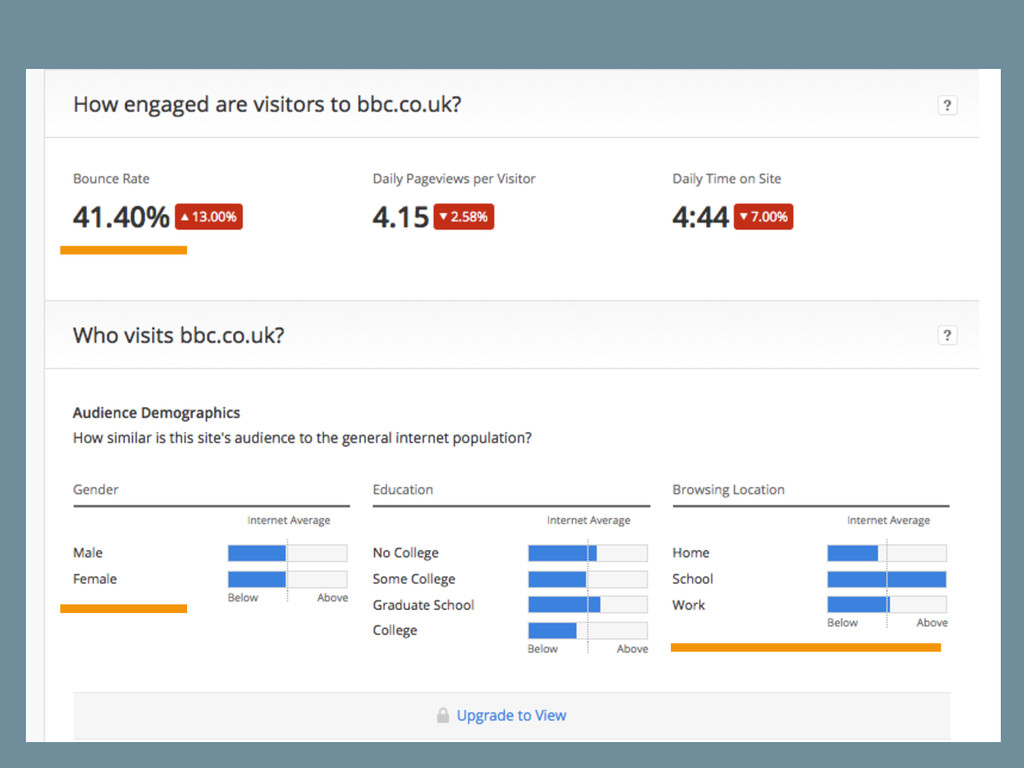Click the lock icon beside Upgrade to View
This screenshot has height=768, width=1024.
[x=443, y=715]
